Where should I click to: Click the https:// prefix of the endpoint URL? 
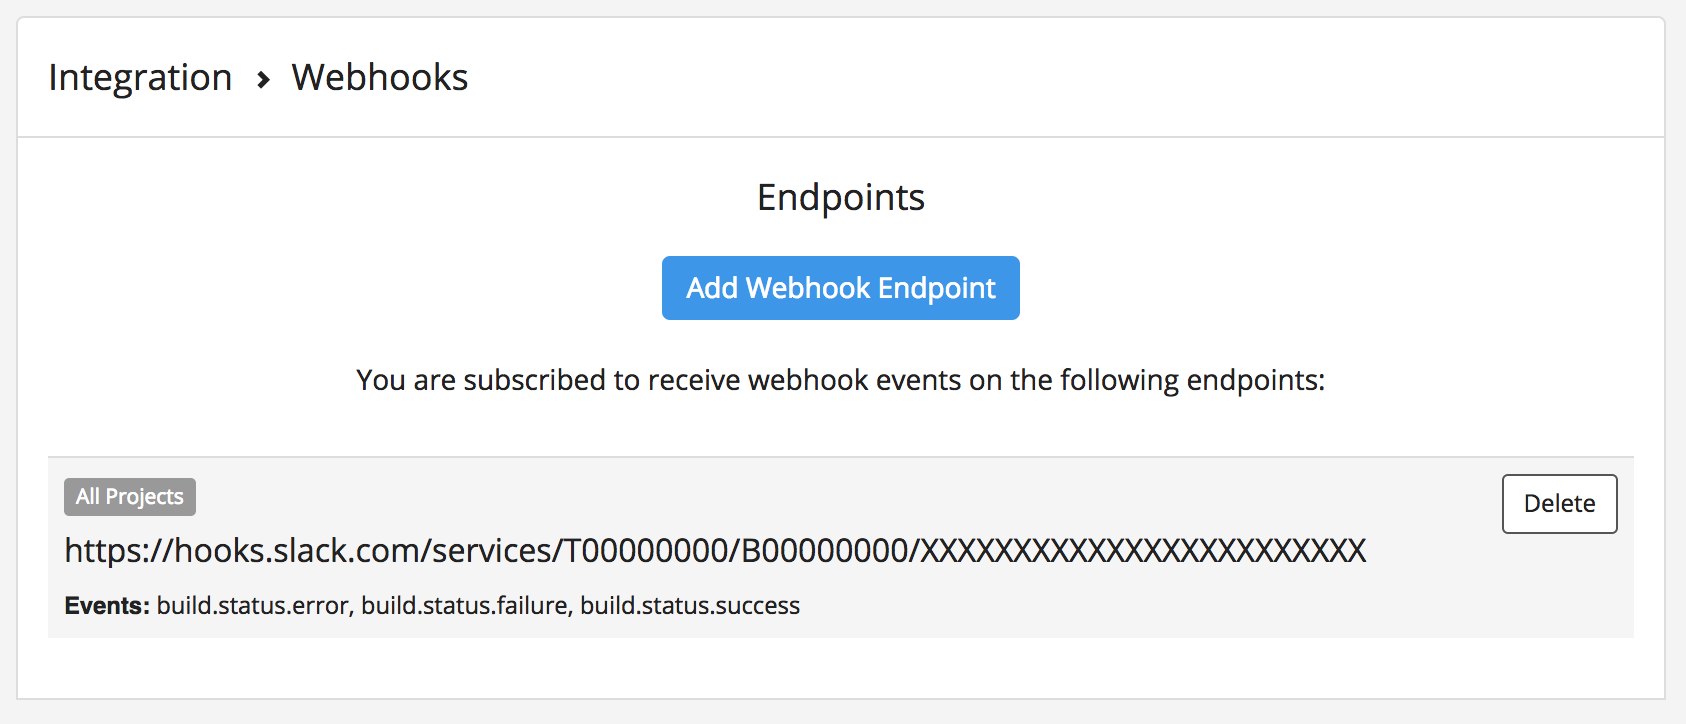click(x=119, y=550)
